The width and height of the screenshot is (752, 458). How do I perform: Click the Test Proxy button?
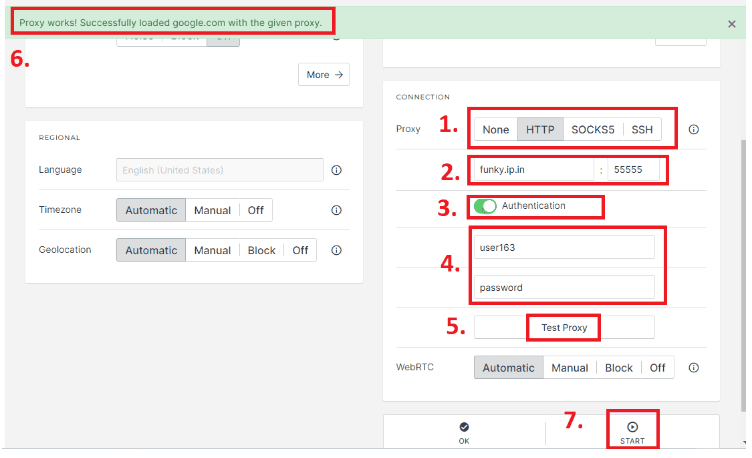564,327
